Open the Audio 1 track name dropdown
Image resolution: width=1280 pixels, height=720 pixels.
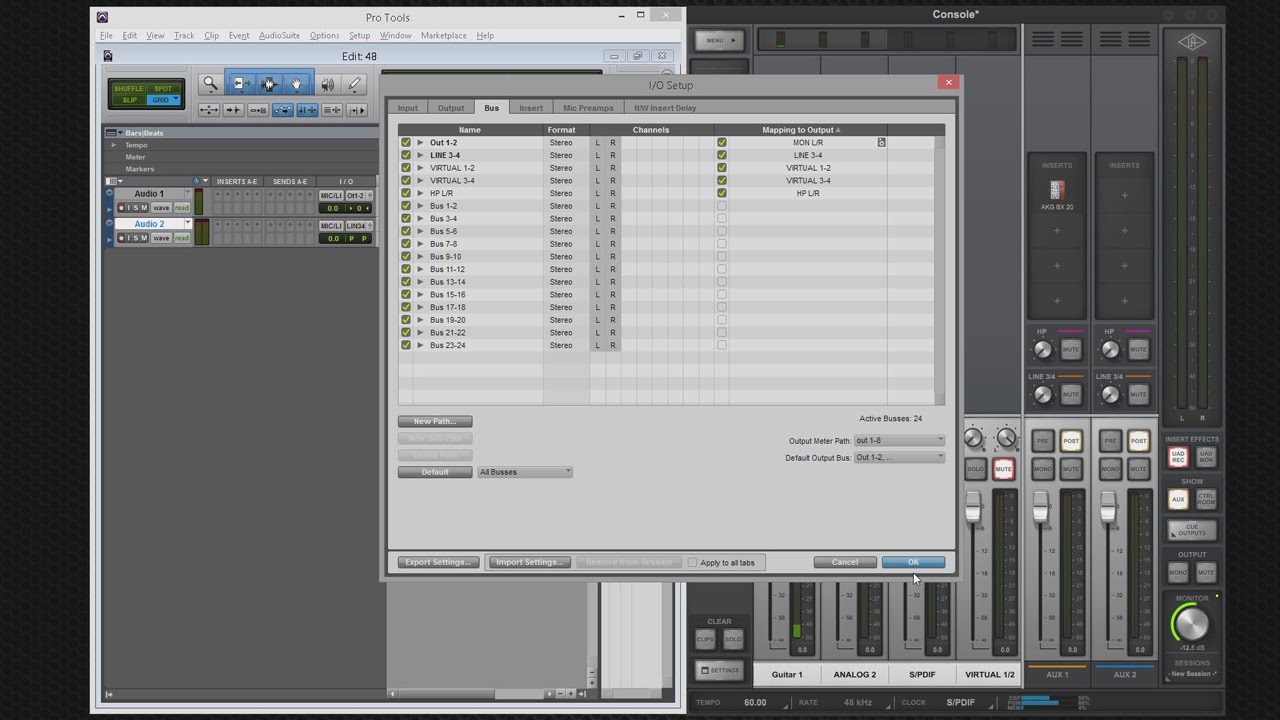[187, 193]
